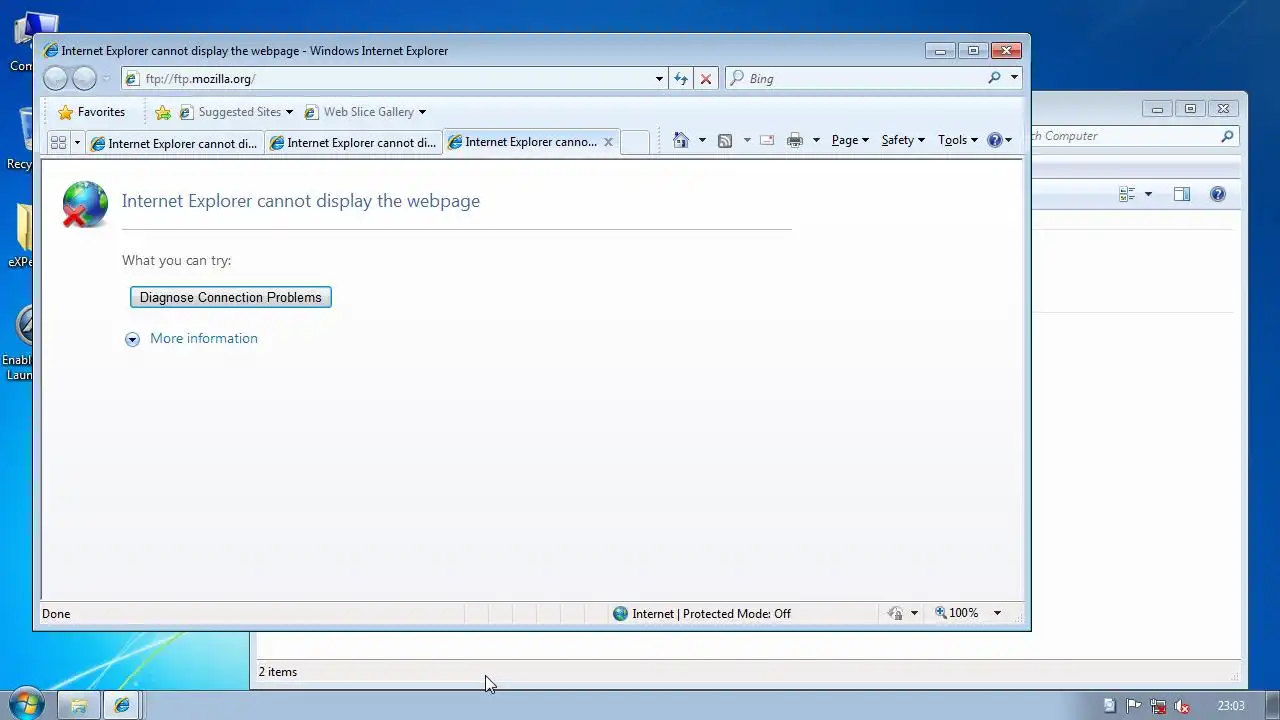Open the Favorites star button
The image size is (1280, 720).
tap(91, 112)
